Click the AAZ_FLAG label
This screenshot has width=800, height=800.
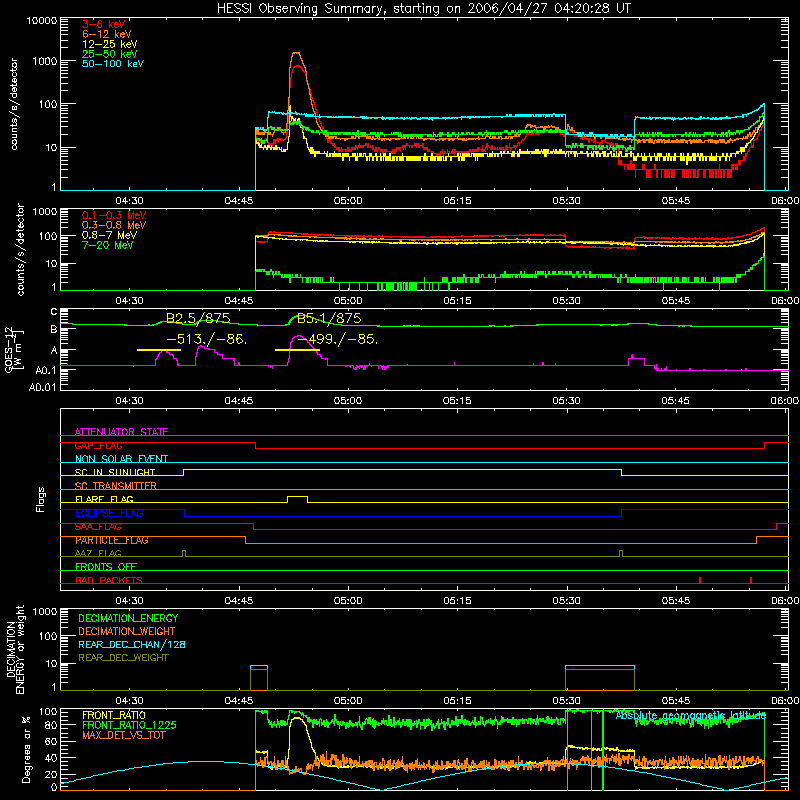pyautogui.click(x=98, y=553)
